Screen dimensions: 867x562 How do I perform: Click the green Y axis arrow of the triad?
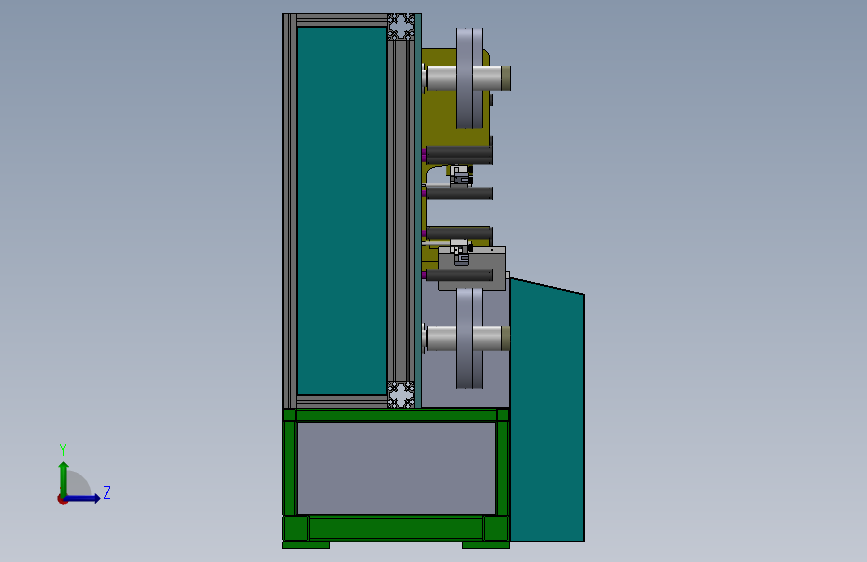[x=64, y=478]
